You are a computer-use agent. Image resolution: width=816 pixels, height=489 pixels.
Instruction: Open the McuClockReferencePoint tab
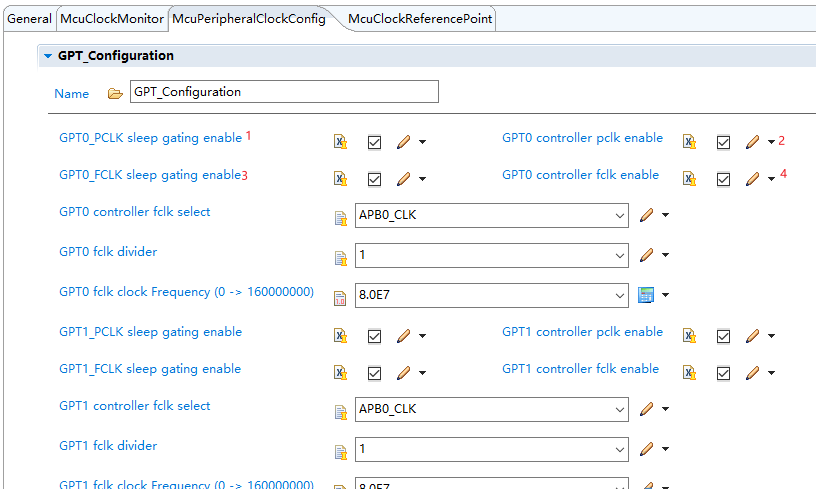click(420, 19)
